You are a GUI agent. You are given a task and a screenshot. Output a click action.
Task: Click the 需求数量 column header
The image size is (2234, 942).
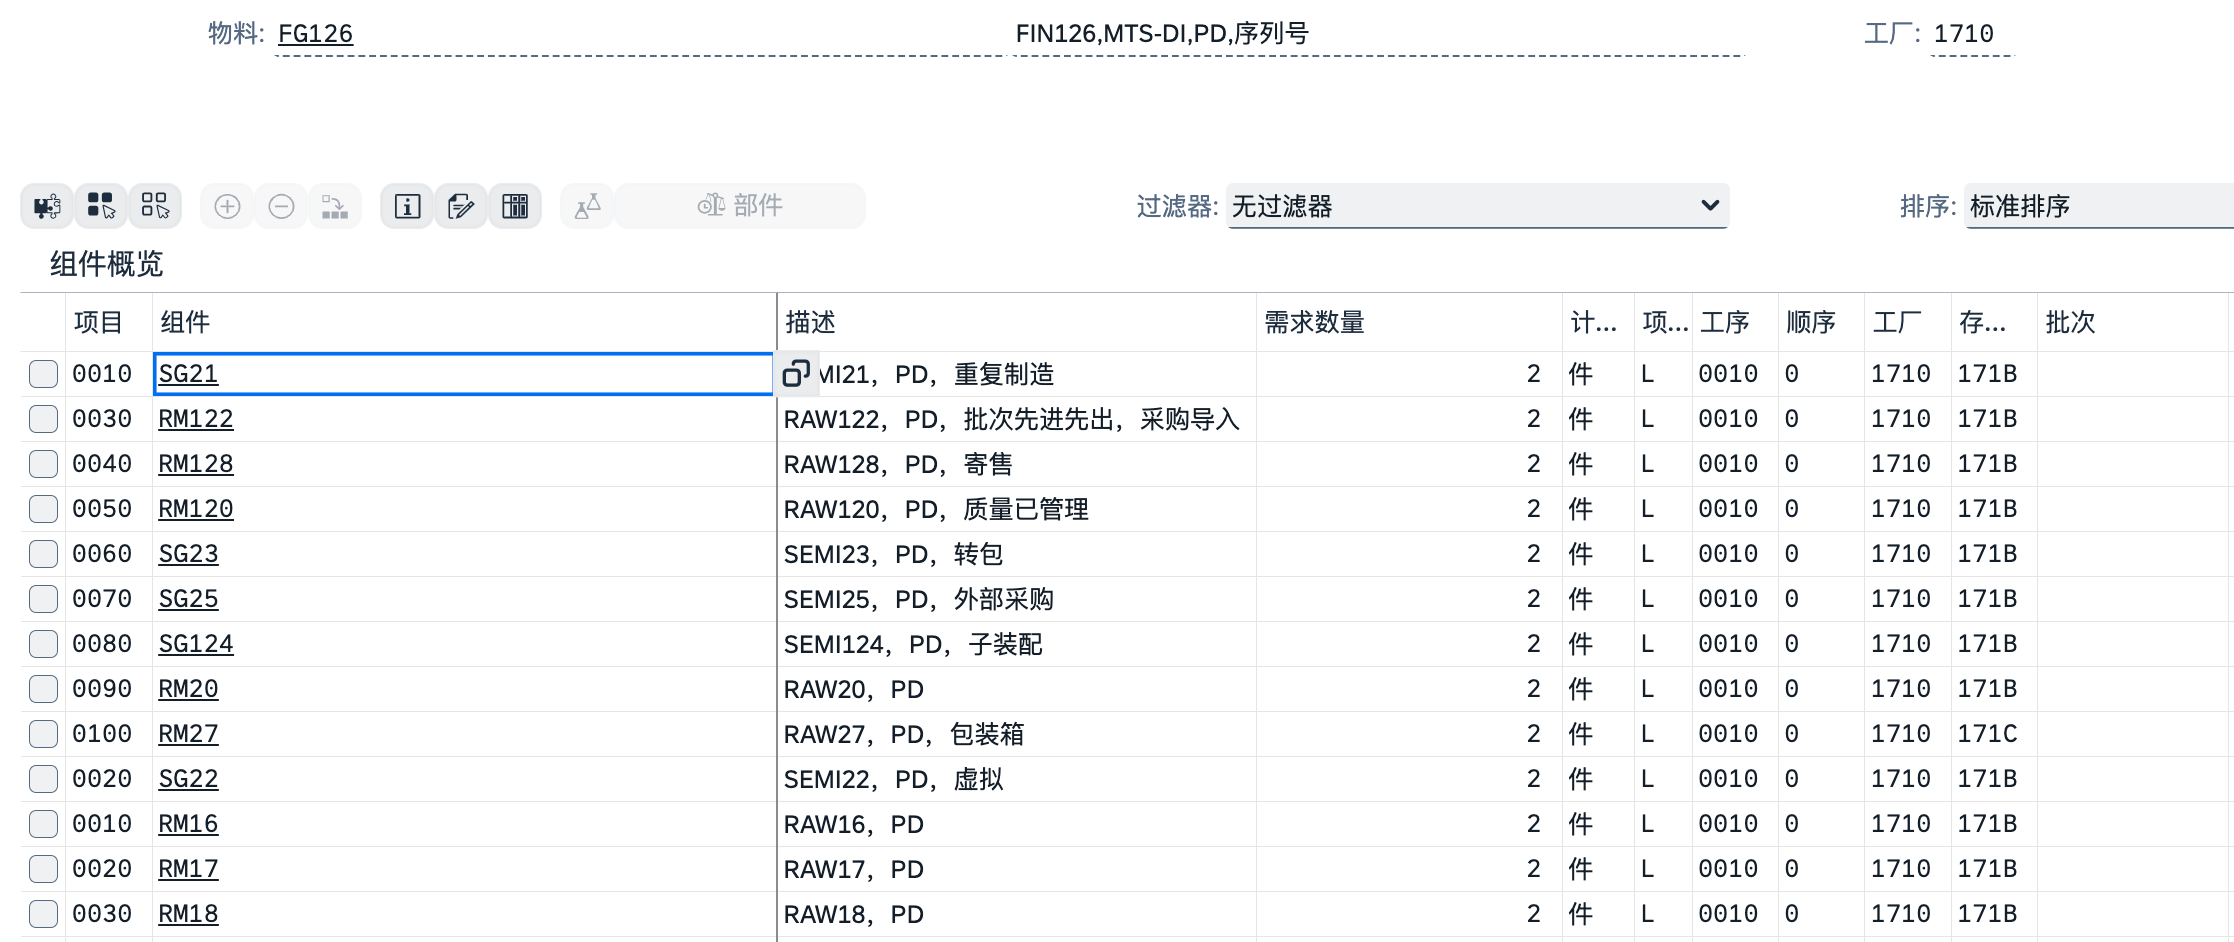[x=1314, y=322]
